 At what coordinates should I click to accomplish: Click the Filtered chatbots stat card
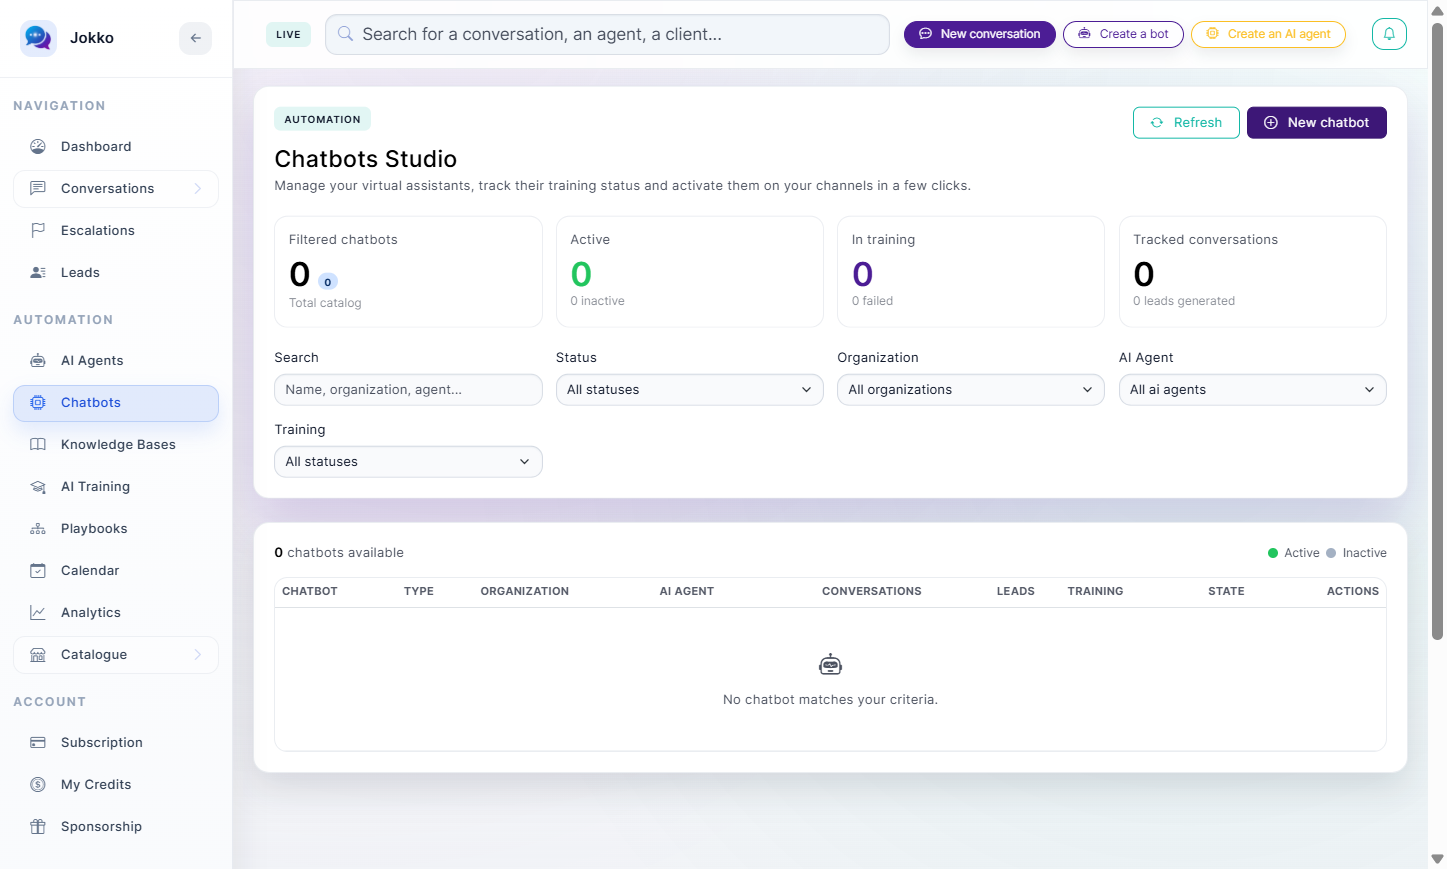(x=408, y=272)
